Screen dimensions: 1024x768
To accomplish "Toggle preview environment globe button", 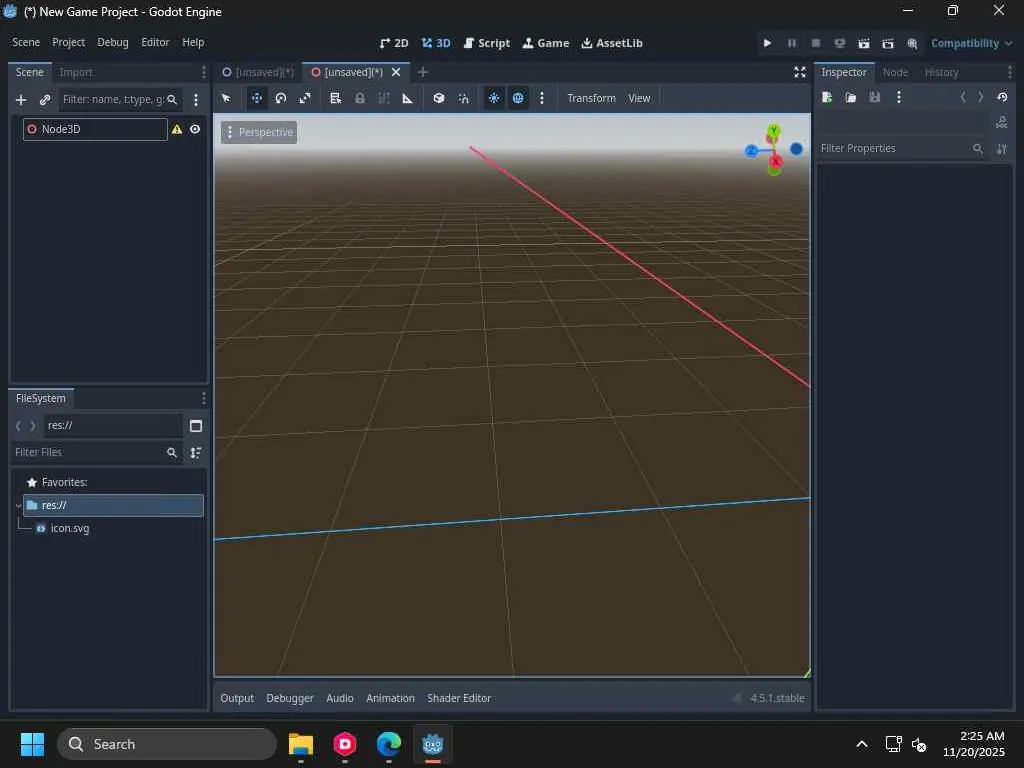I will (518, 98).
